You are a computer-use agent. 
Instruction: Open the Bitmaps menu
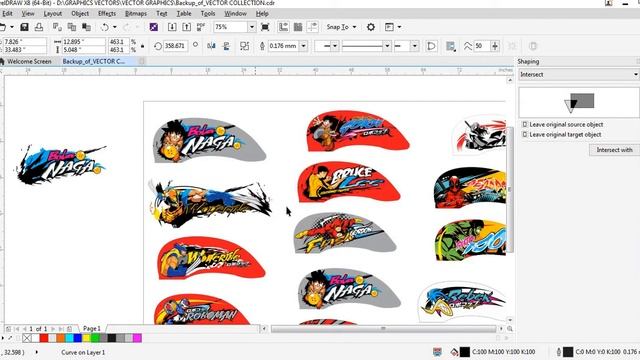click(136, 13)
